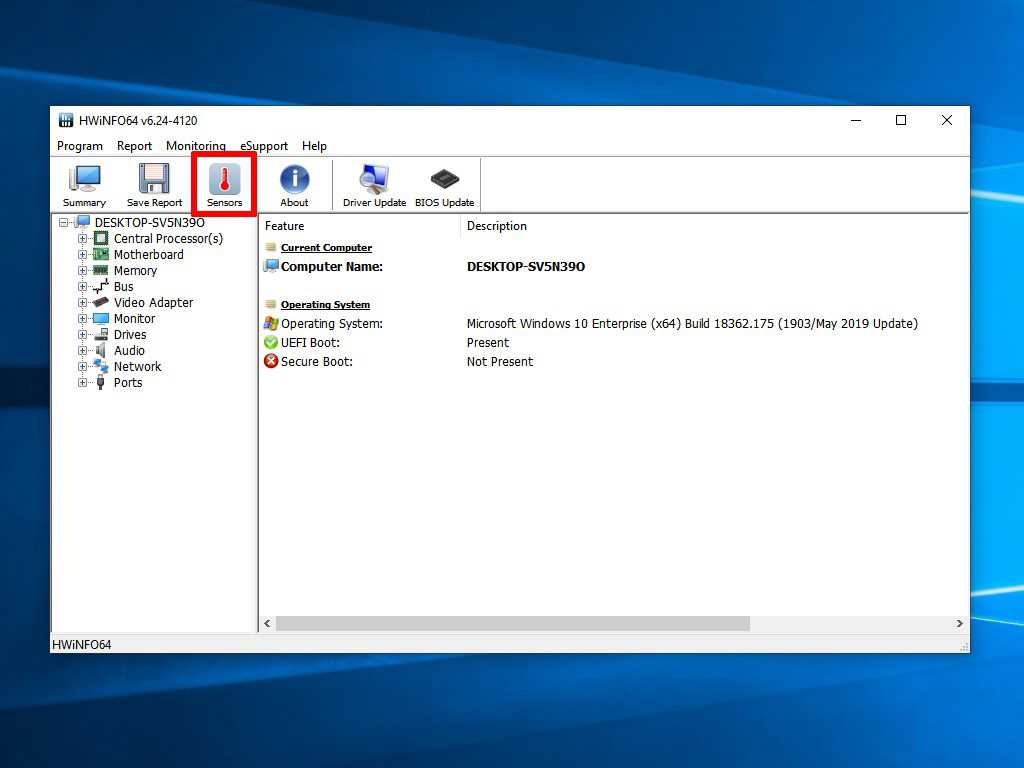This screenshot has width=1024, height=768.
Task: Collapse the DESKTOP-SV5N39O root node
Action: [x=64, y=223]
